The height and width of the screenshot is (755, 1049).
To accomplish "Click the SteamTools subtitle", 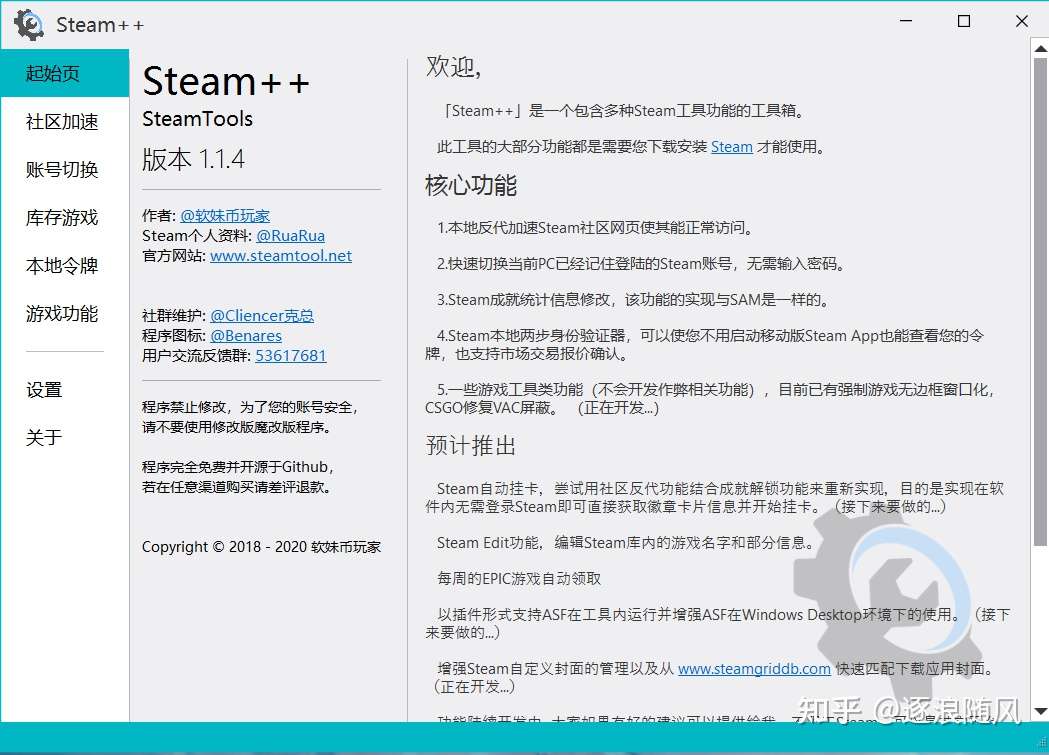I will (x=197, y=119).
